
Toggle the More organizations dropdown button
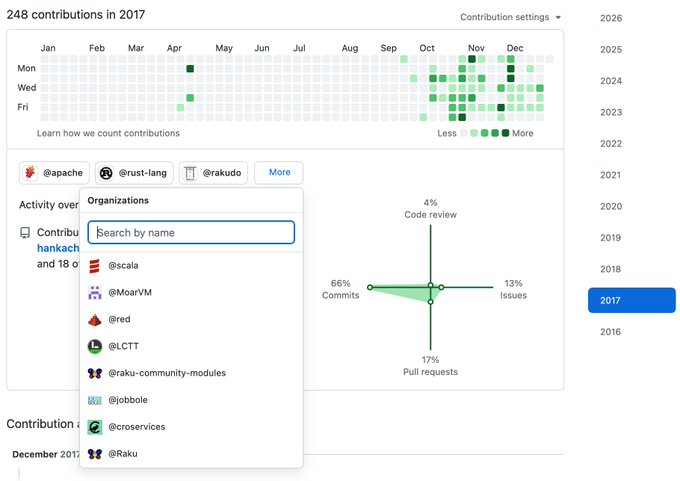coord(278,173)
